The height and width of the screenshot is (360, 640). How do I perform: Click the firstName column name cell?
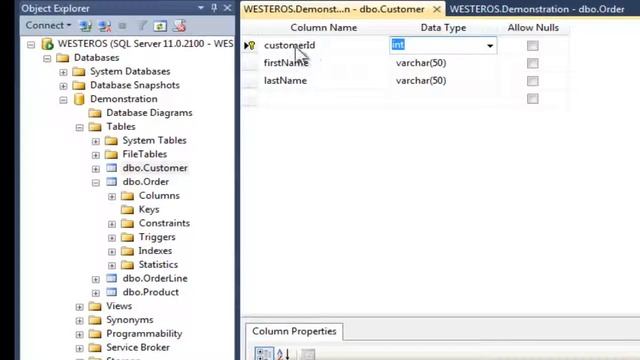point(323,63)
